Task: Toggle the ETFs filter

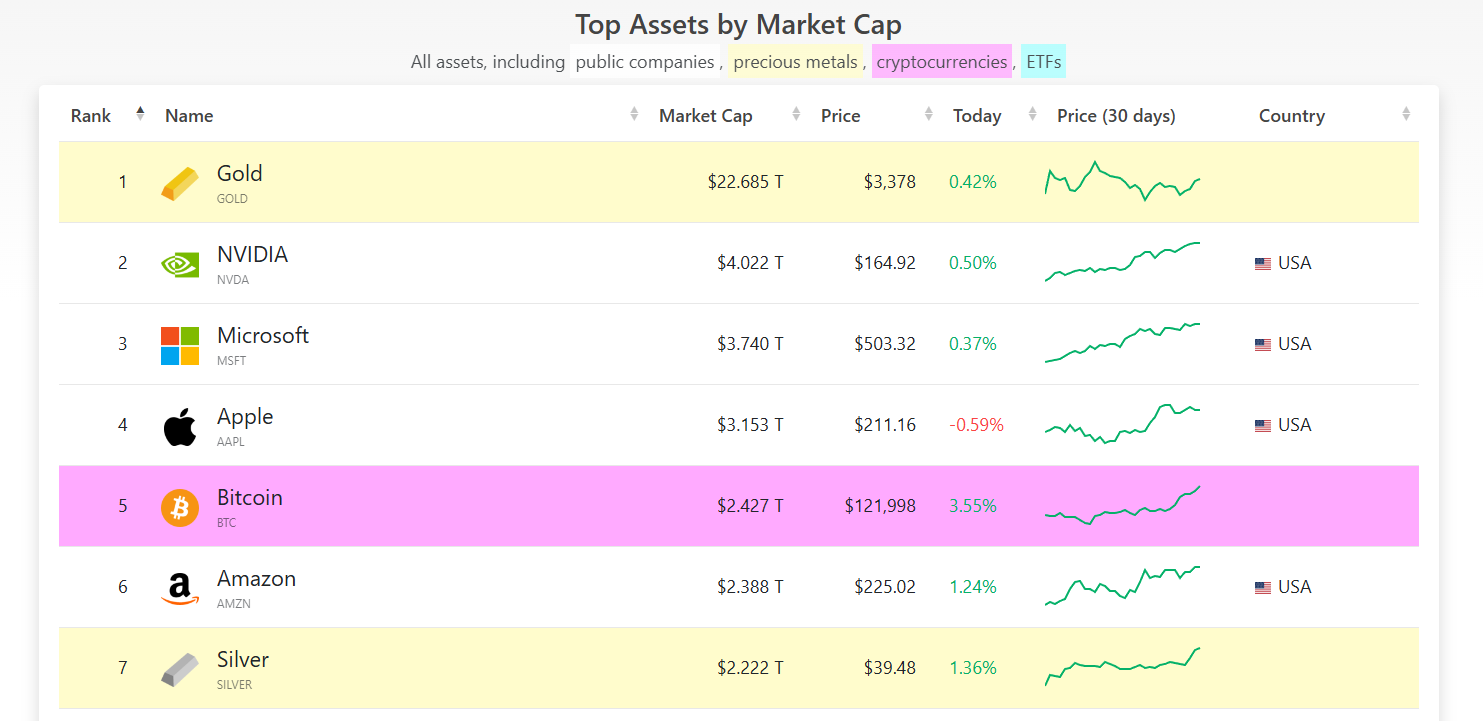Action: pos(1043,62)
